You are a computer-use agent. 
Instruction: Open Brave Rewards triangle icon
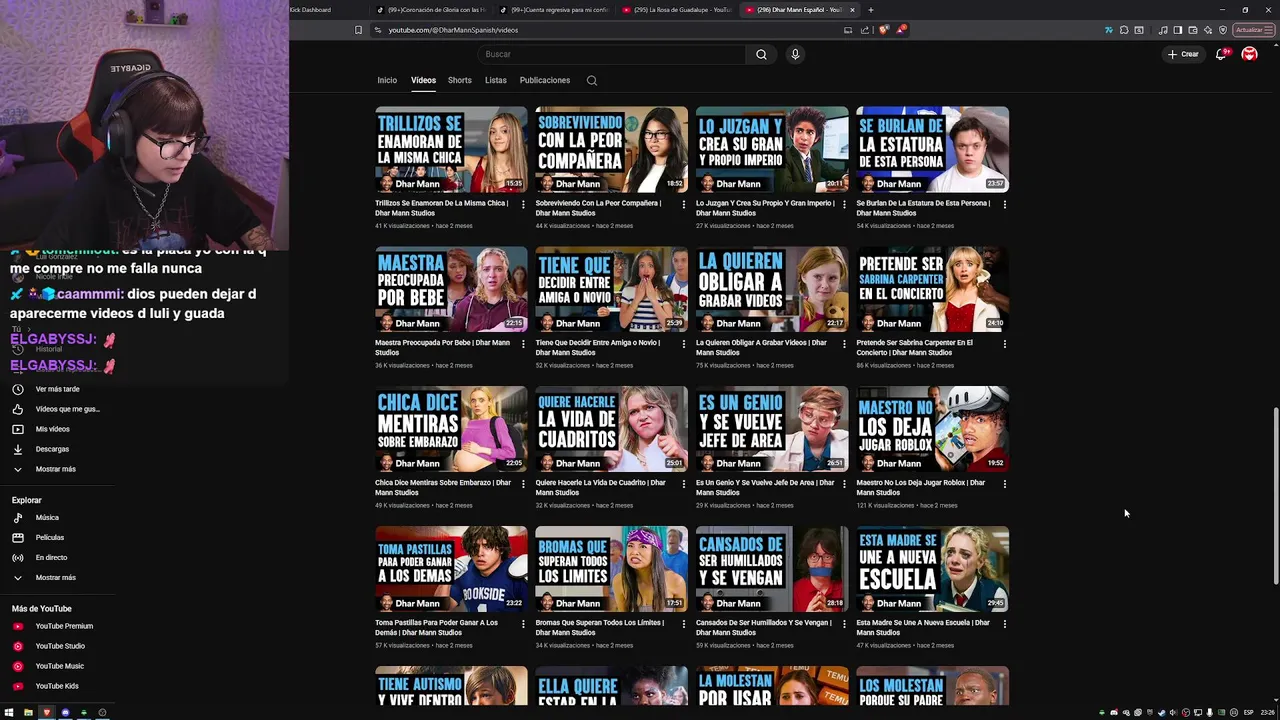click(x=900, y=30)
